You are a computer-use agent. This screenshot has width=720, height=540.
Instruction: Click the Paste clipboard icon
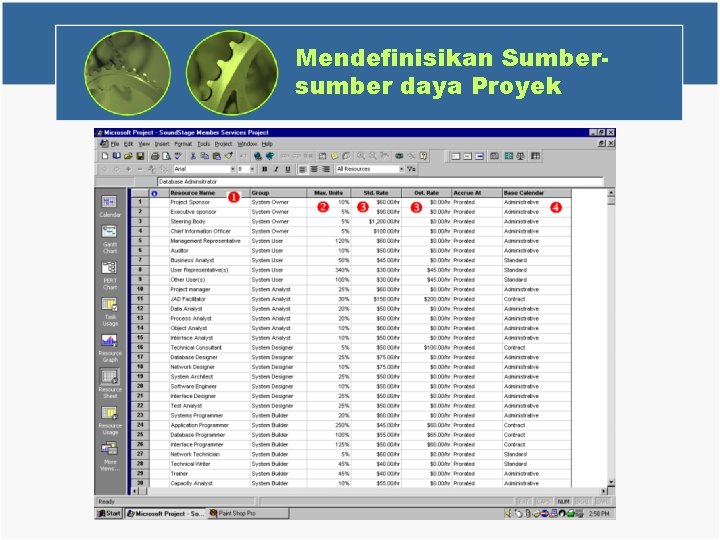(x=216, y=157)
